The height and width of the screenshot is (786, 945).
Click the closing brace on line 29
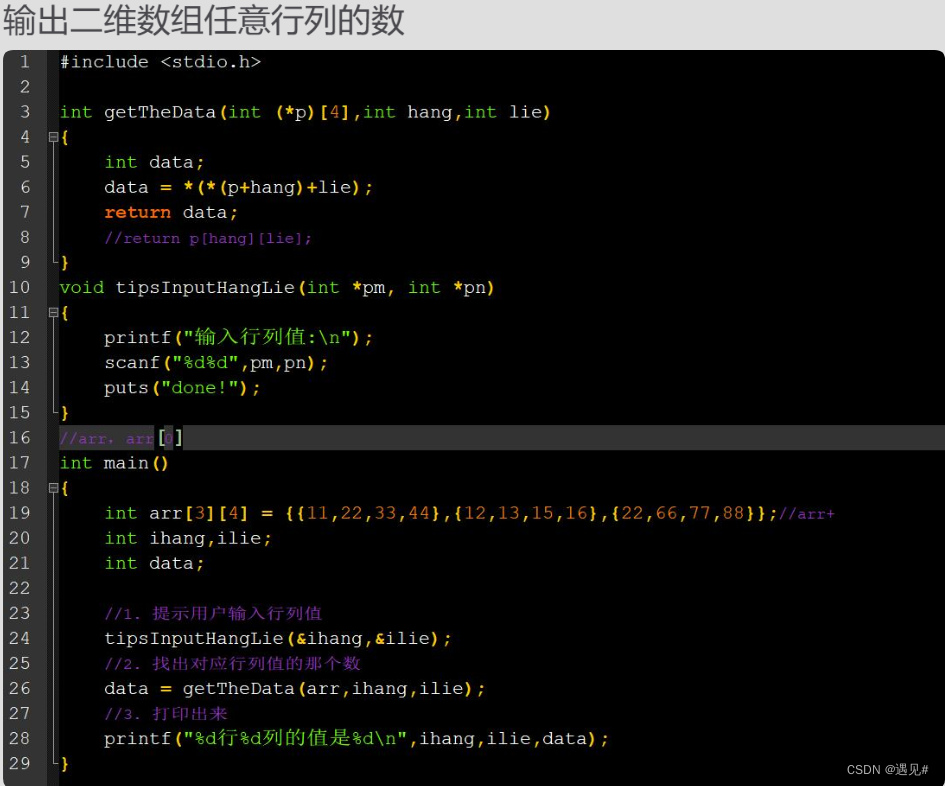[64, 764]
